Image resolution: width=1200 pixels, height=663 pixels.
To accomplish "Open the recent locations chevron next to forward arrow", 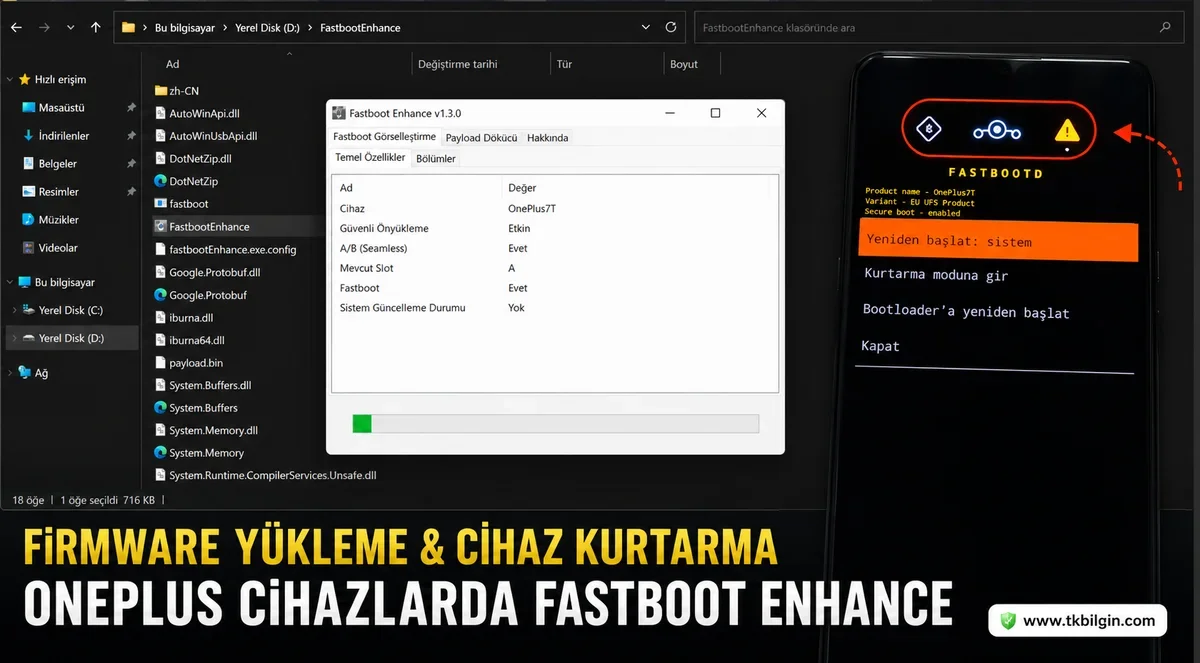I will pos(70,28).
